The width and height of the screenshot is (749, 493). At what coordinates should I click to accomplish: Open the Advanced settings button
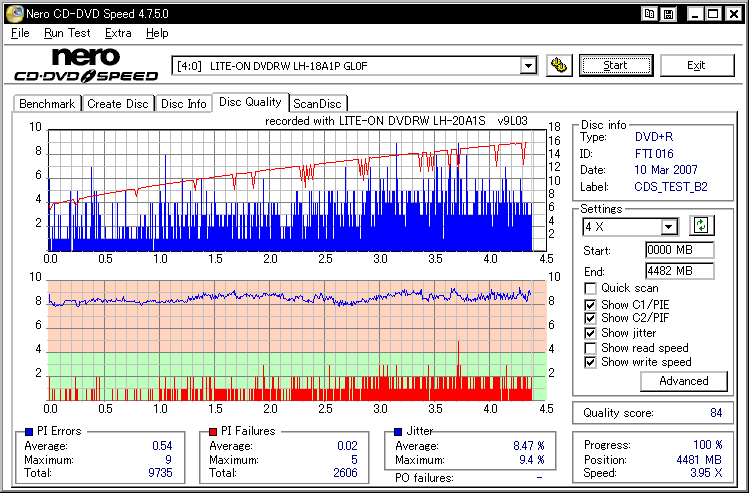click(x=684, y=381)
